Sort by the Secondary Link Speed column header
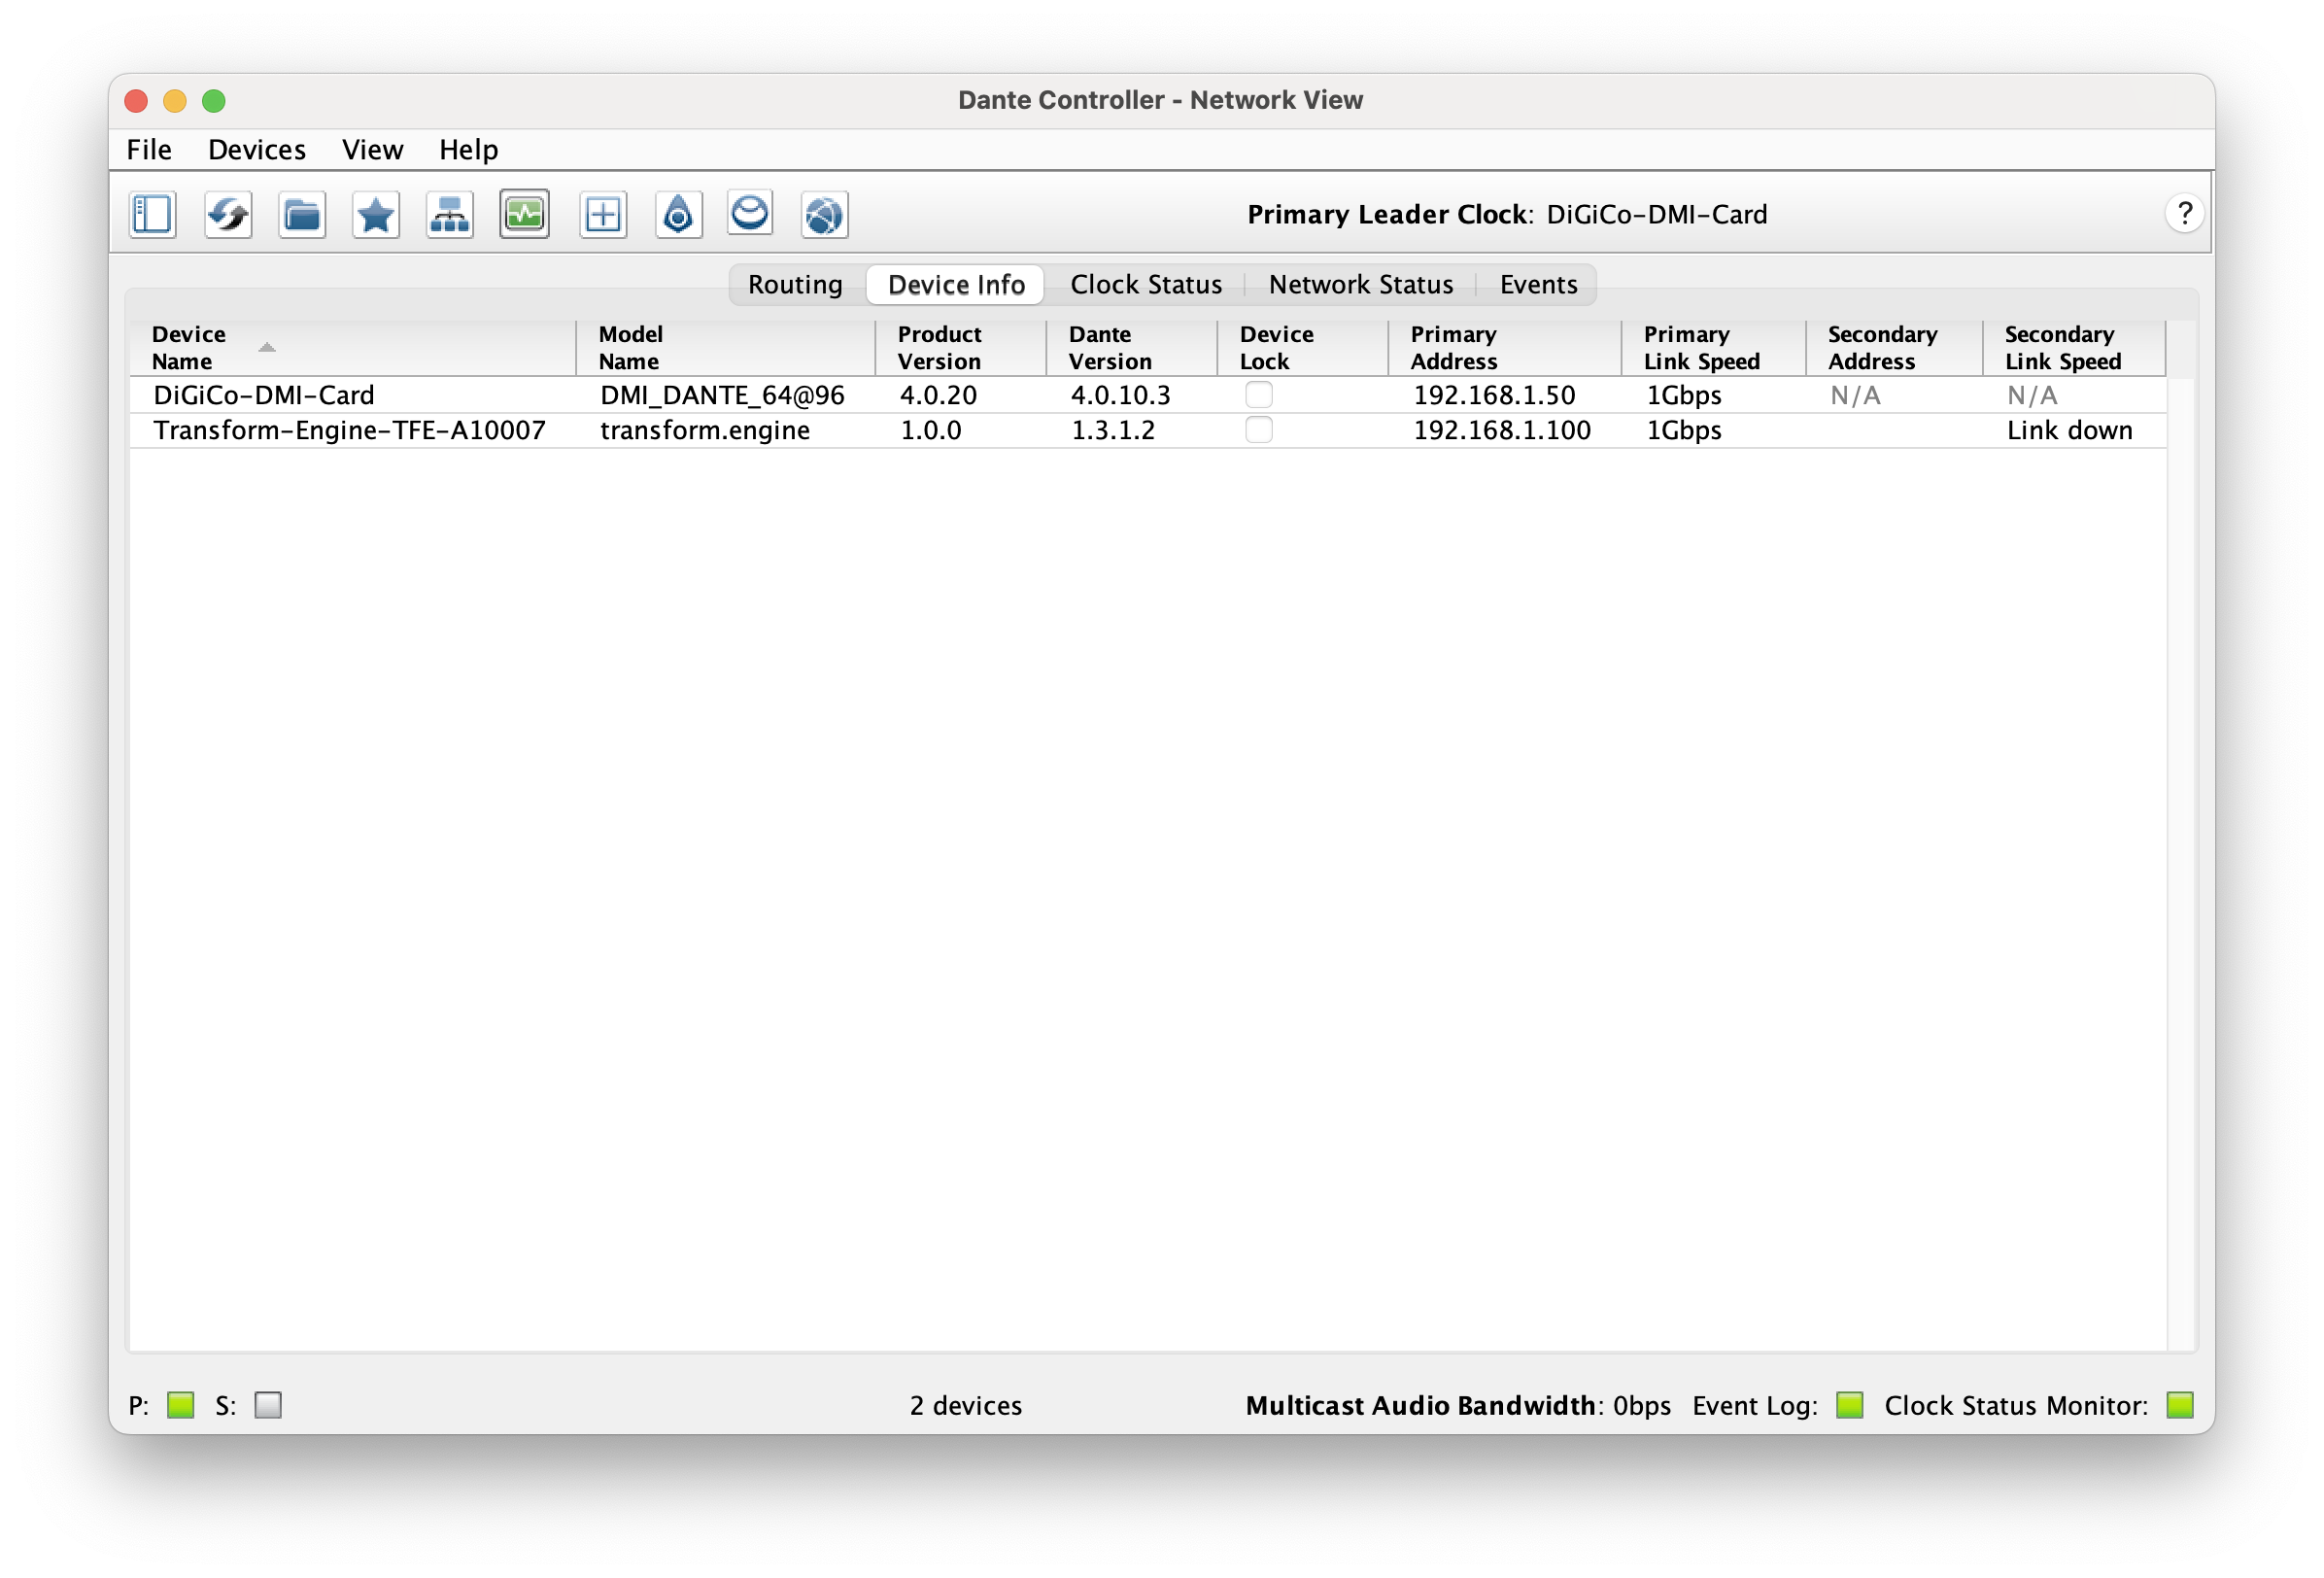Viewport: 2324px width, 1578px height. (x=2075, y=348)
